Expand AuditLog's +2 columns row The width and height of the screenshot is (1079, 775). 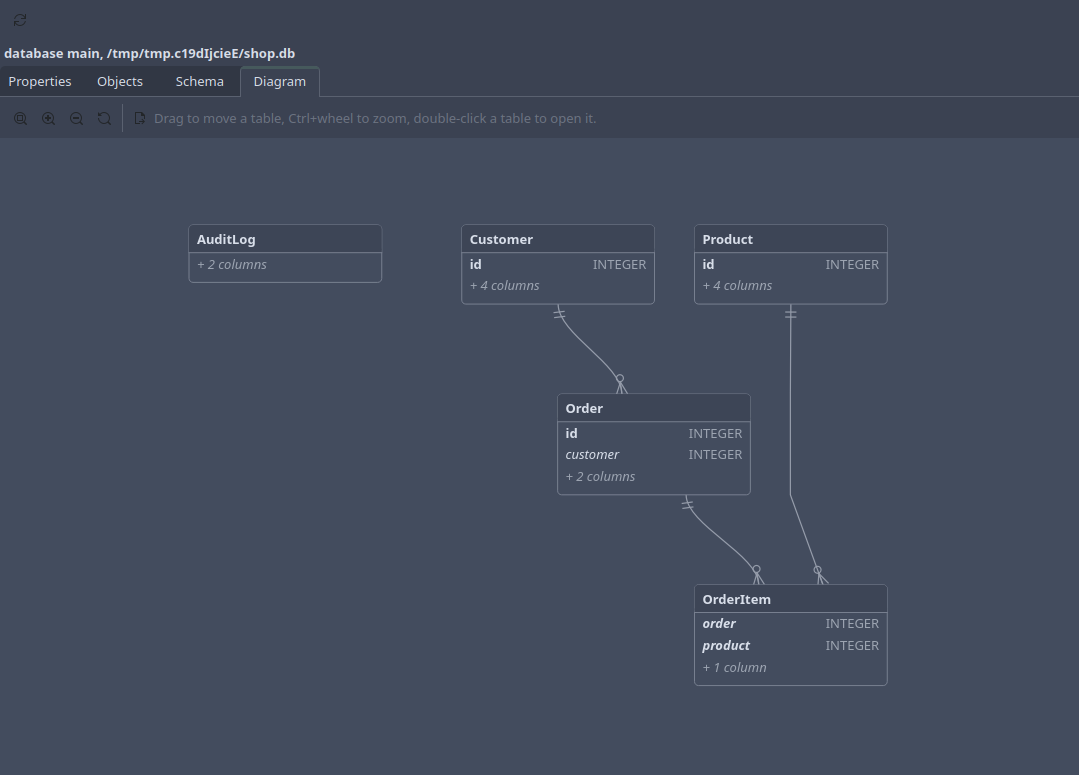pos(285,265)
